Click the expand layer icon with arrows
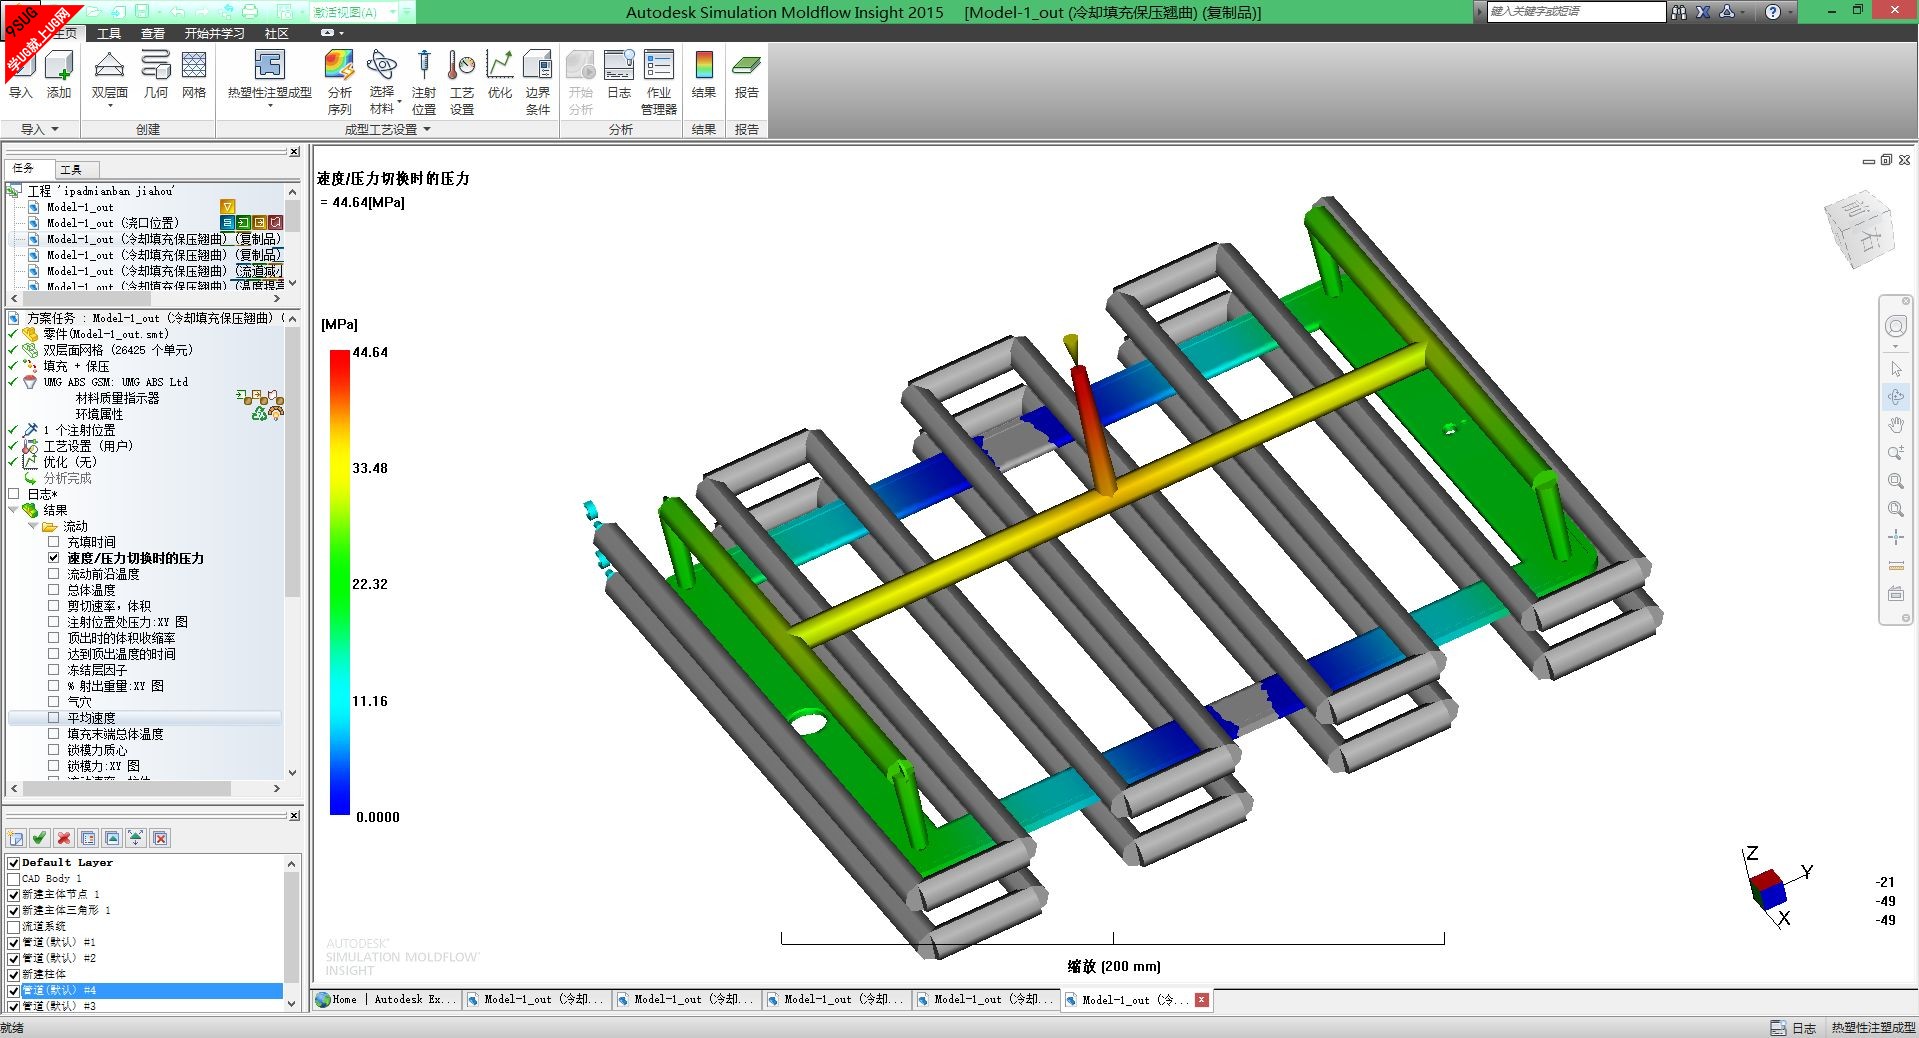This screenshot has height=1038, width=1919. pyautogui.click(x=136, y=838)
